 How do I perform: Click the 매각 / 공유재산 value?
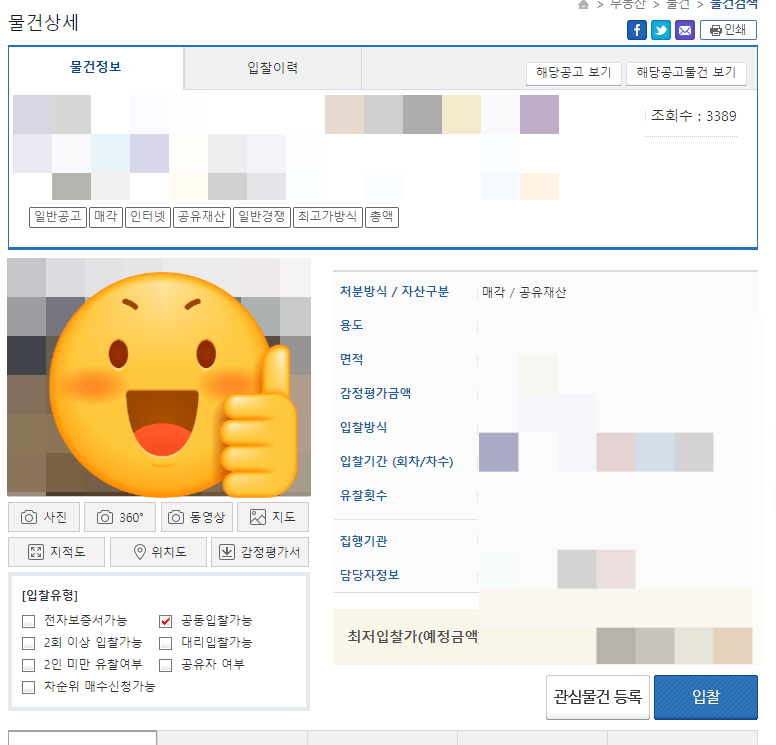pos(524,293)
